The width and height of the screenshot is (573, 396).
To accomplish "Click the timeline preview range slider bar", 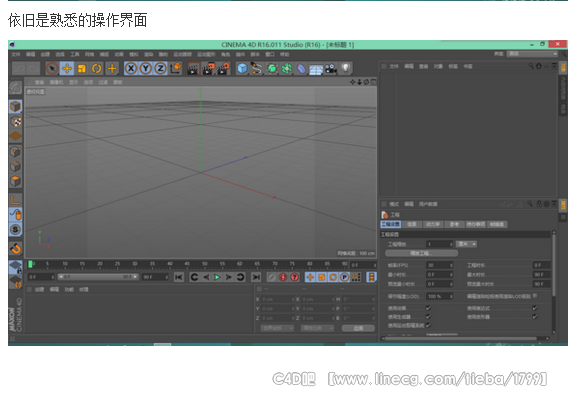I will coord(98,277).
